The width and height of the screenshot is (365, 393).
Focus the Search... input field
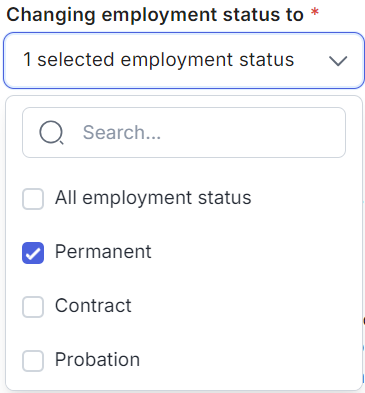tap(184, 132)
